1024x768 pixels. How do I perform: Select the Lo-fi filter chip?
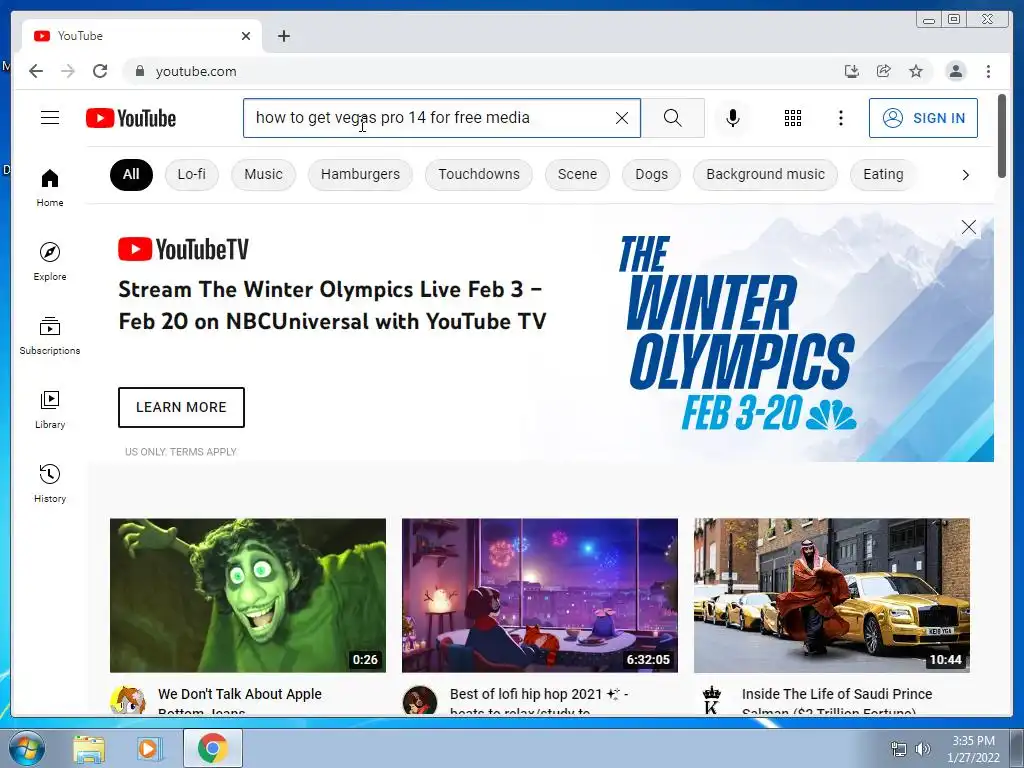click(x=191, y=174)
